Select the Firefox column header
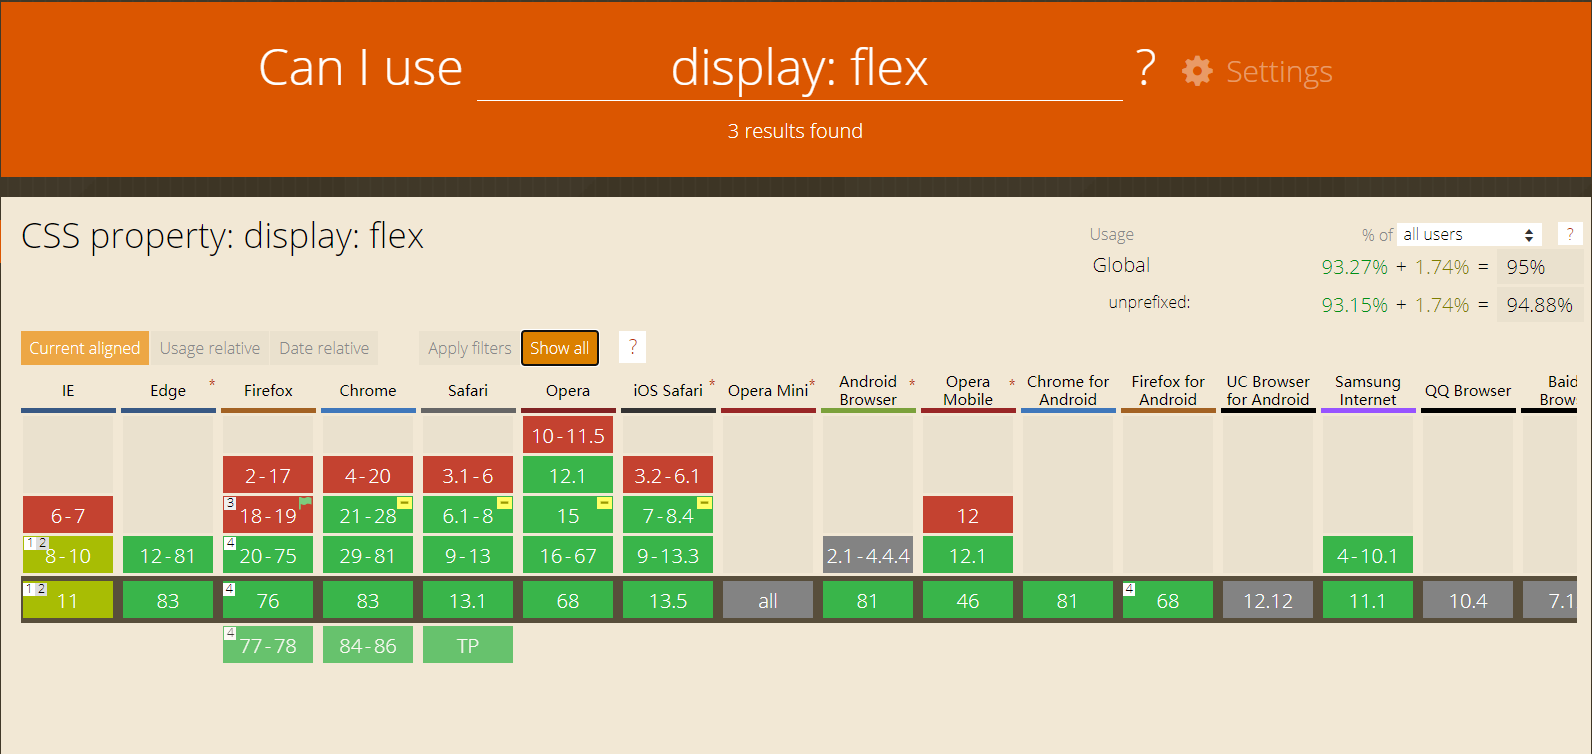 pos(268,391)
